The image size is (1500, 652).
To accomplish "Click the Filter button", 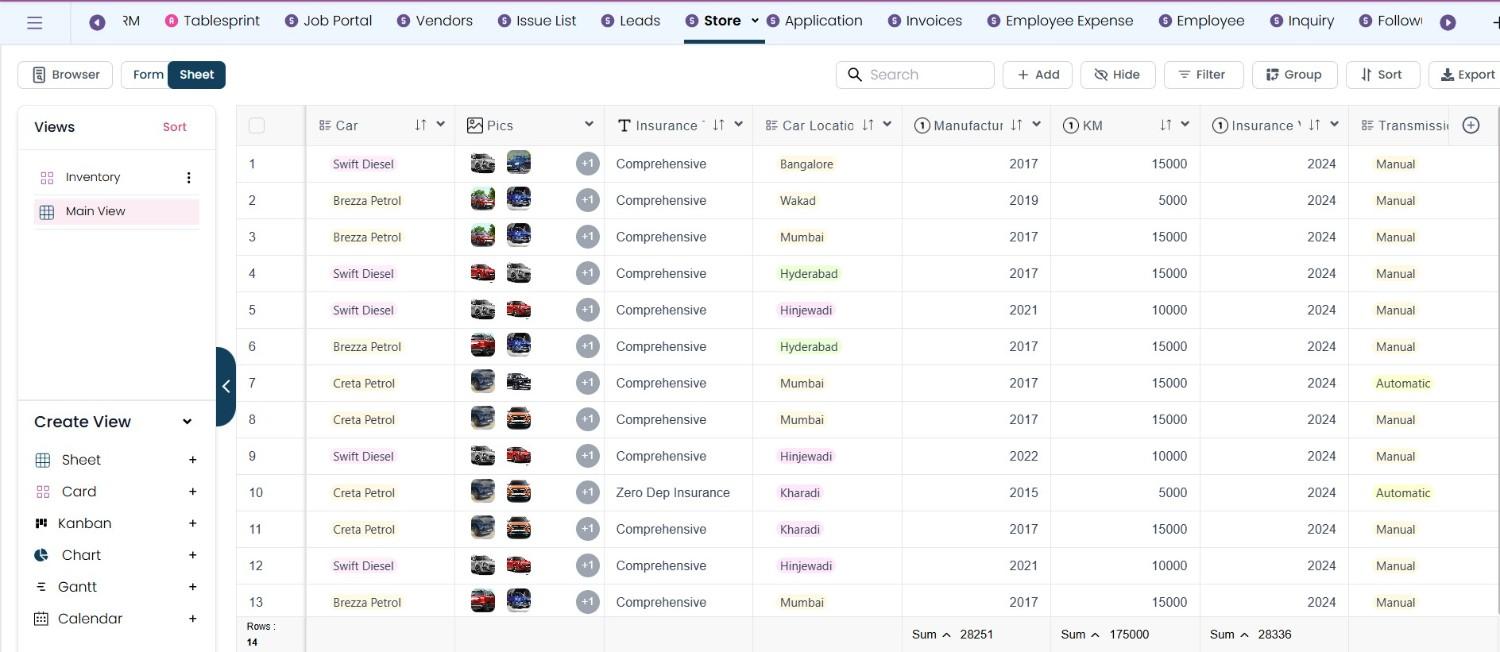I will click(x=1202, y=75).
